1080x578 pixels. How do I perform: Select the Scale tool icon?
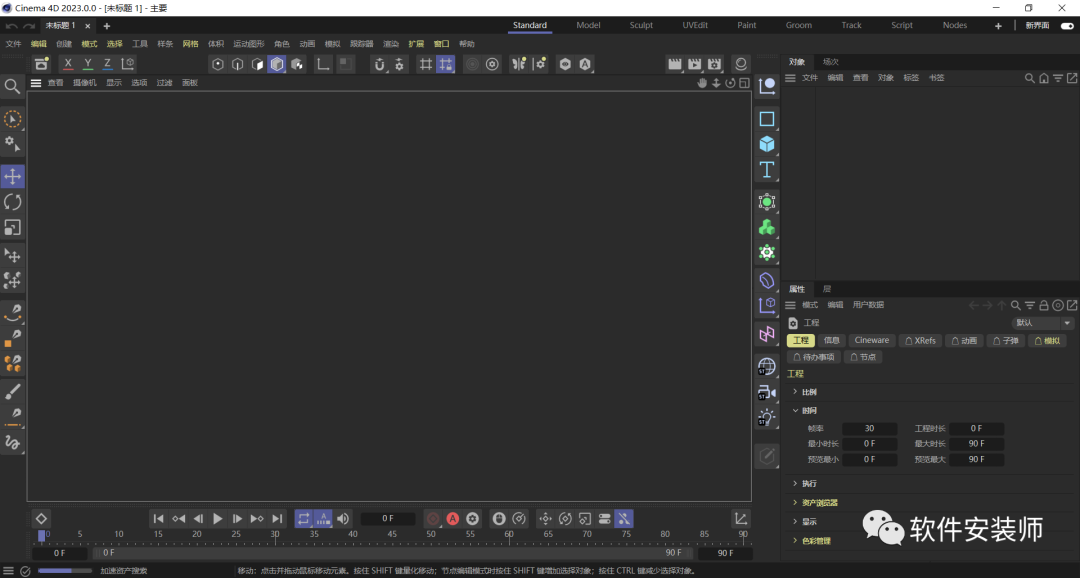point(12,227)
